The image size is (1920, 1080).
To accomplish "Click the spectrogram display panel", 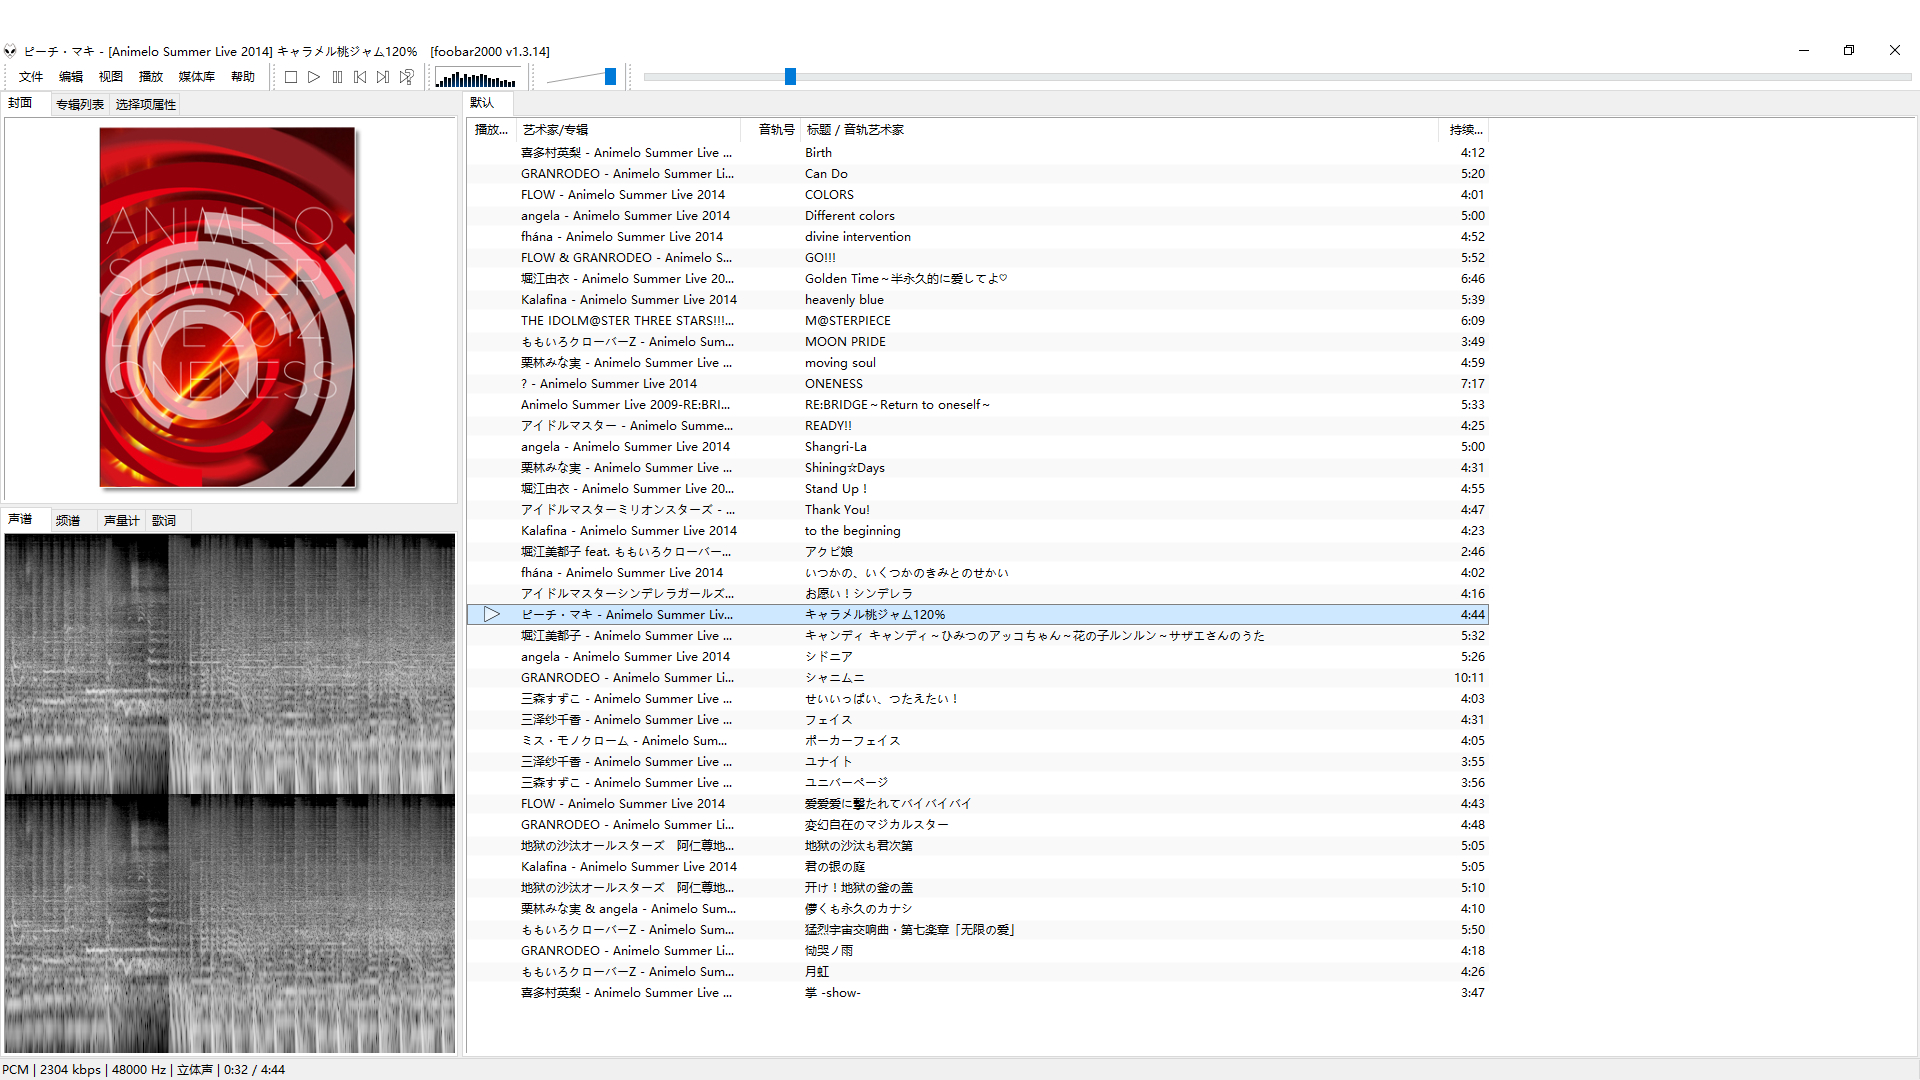I will 230,792.
